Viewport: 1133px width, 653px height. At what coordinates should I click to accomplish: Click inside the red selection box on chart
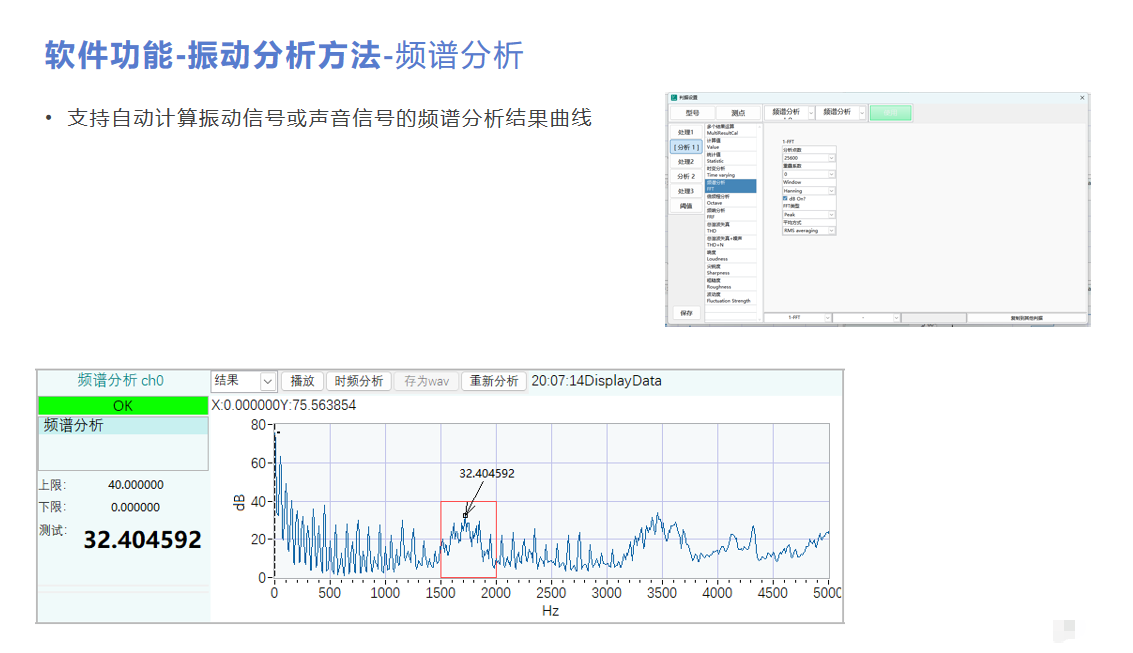(x=468, y=550)
